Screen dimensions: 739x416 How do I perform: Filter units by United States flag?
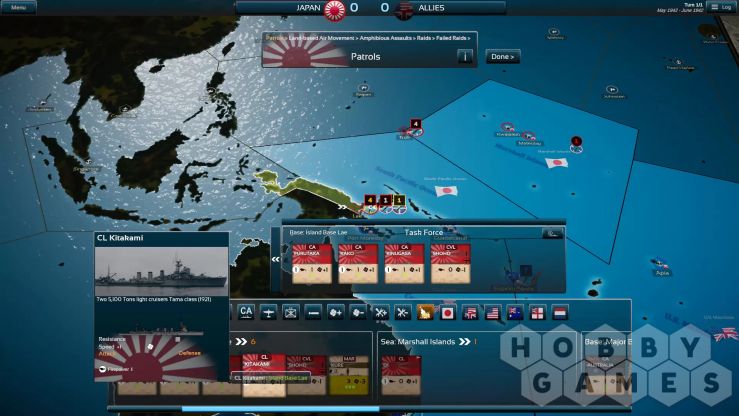(493, 312)
